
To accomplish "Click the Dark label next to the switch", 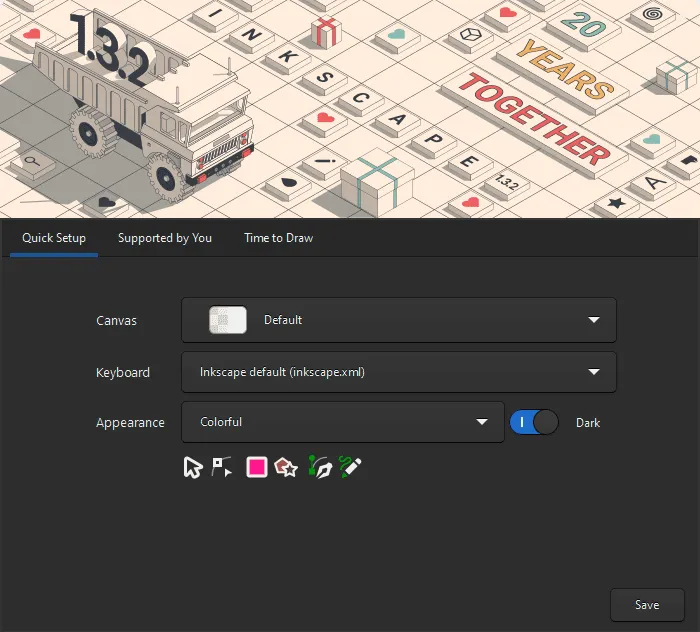I will 588,423.
